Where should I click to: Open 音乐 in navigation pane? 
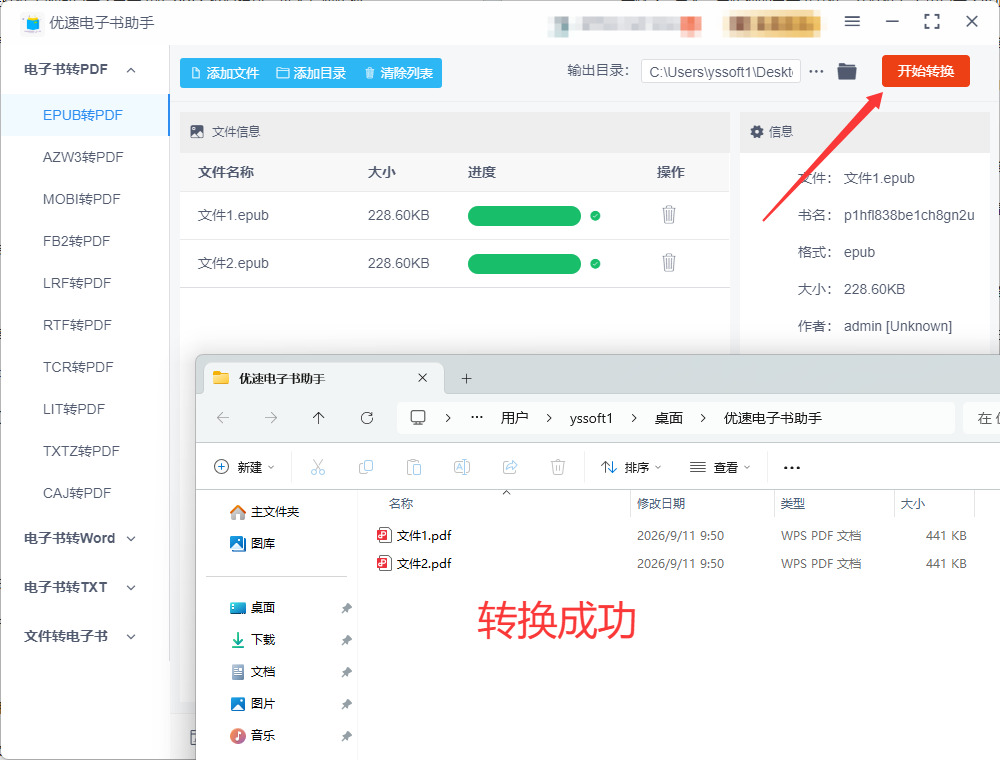(x=253, y=735)
